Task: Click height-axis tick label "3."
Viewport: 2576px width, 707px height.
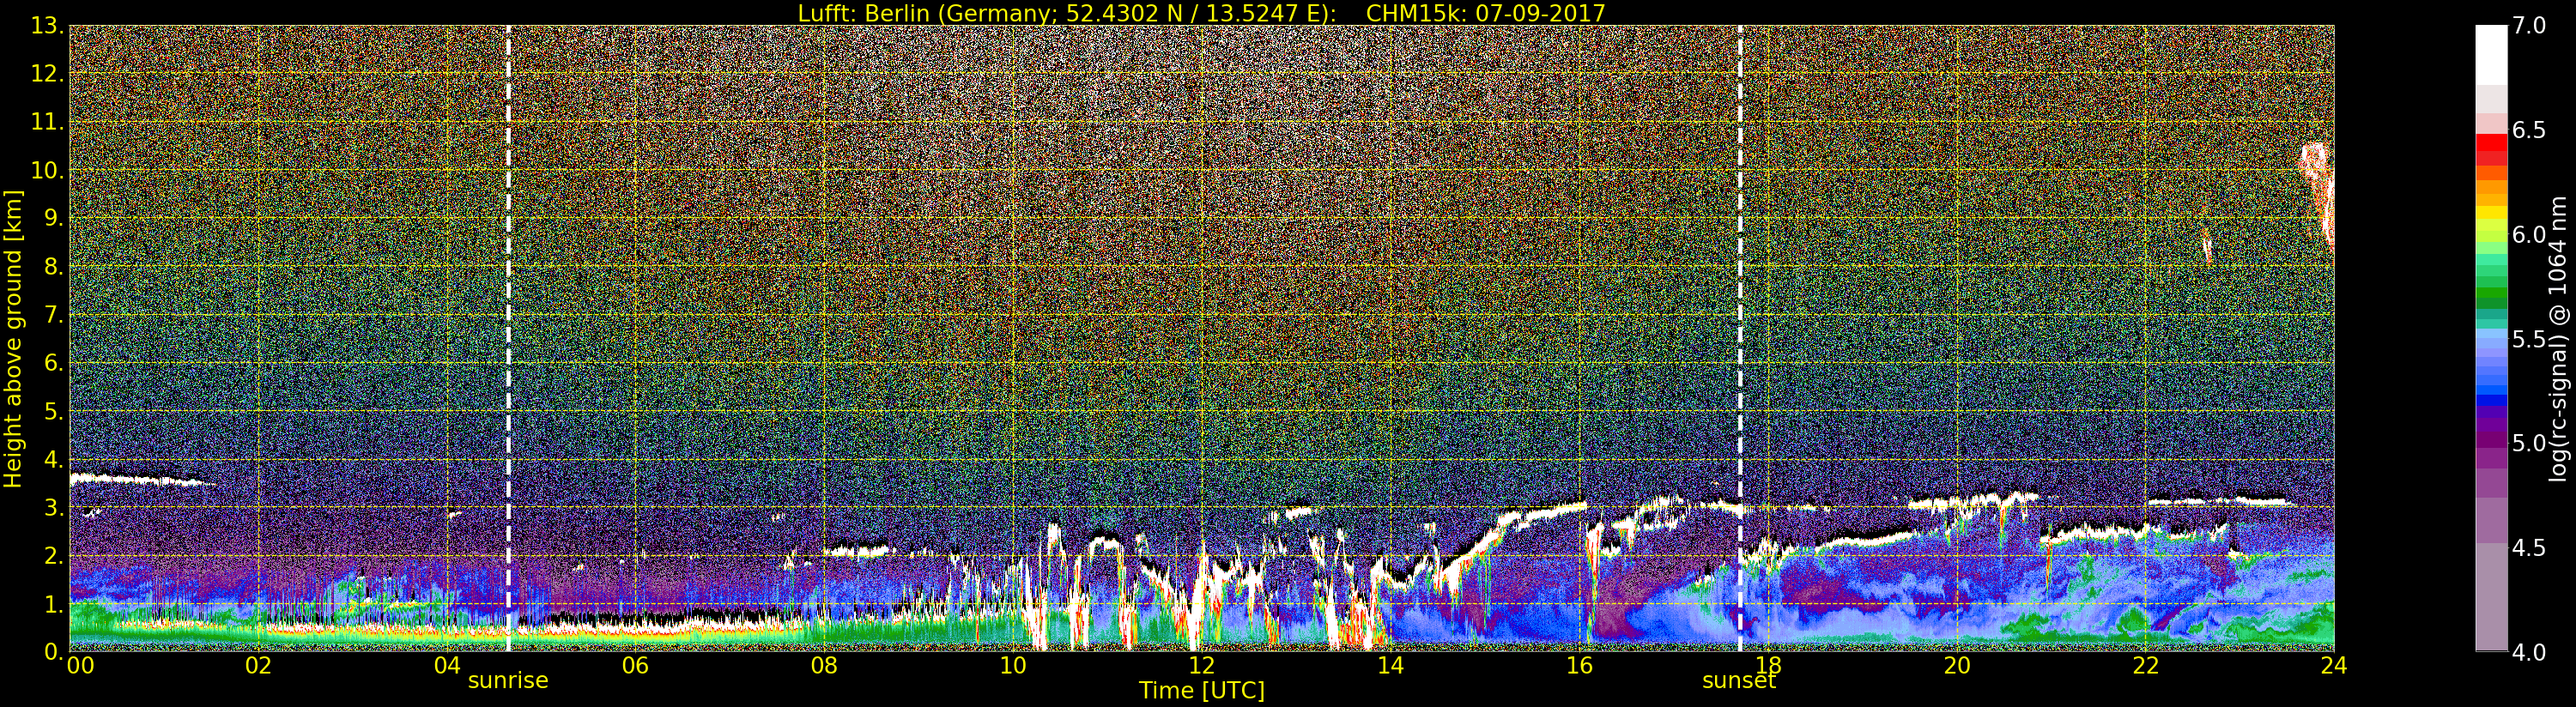Action: pos(55,507)
